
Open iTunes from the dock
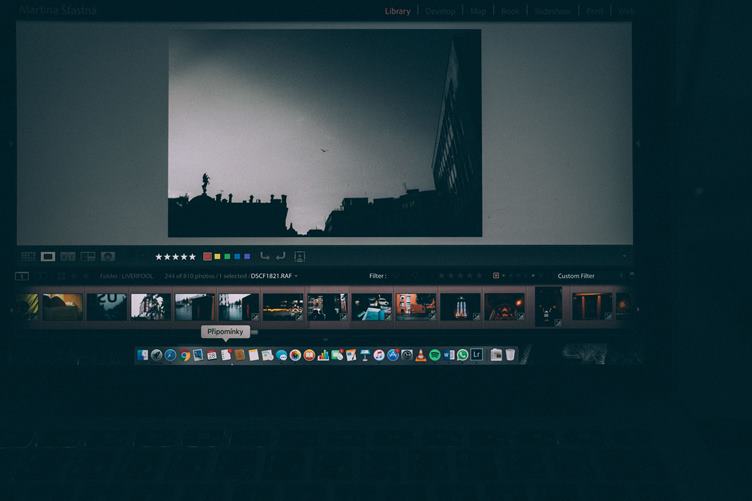[x=379, y=355]
